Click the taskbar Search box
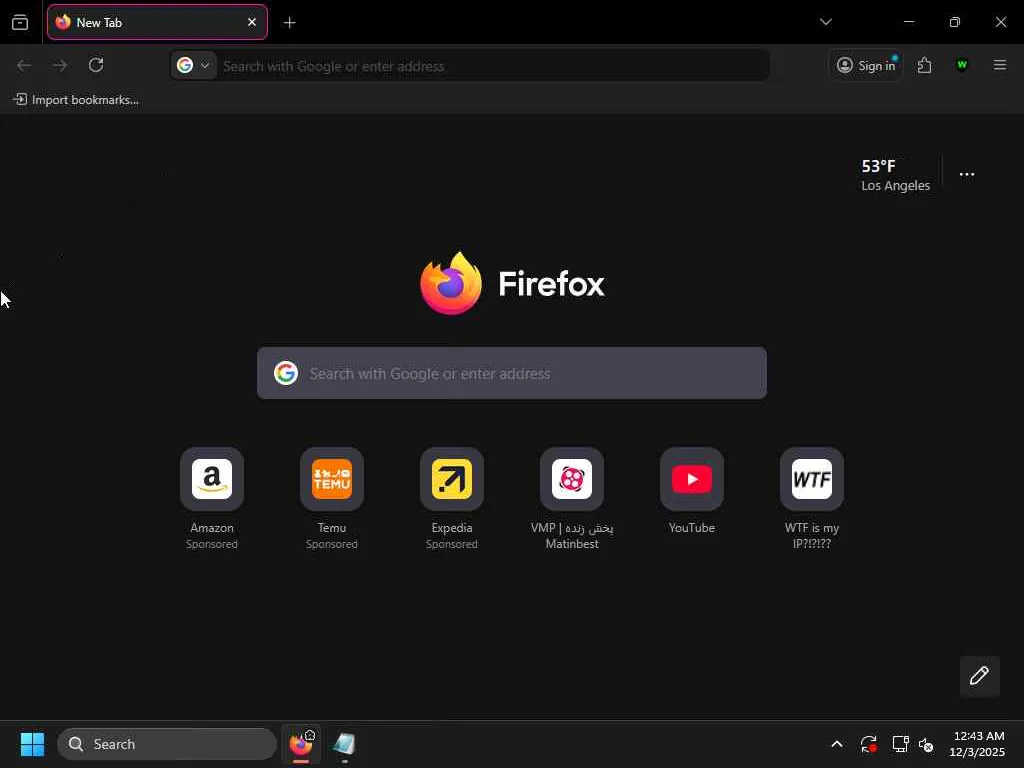 [167, 744]
